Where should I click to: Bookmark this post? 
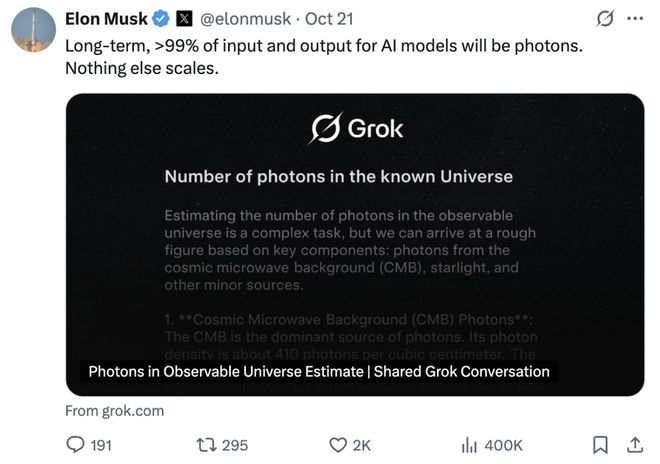coord(599,445)
